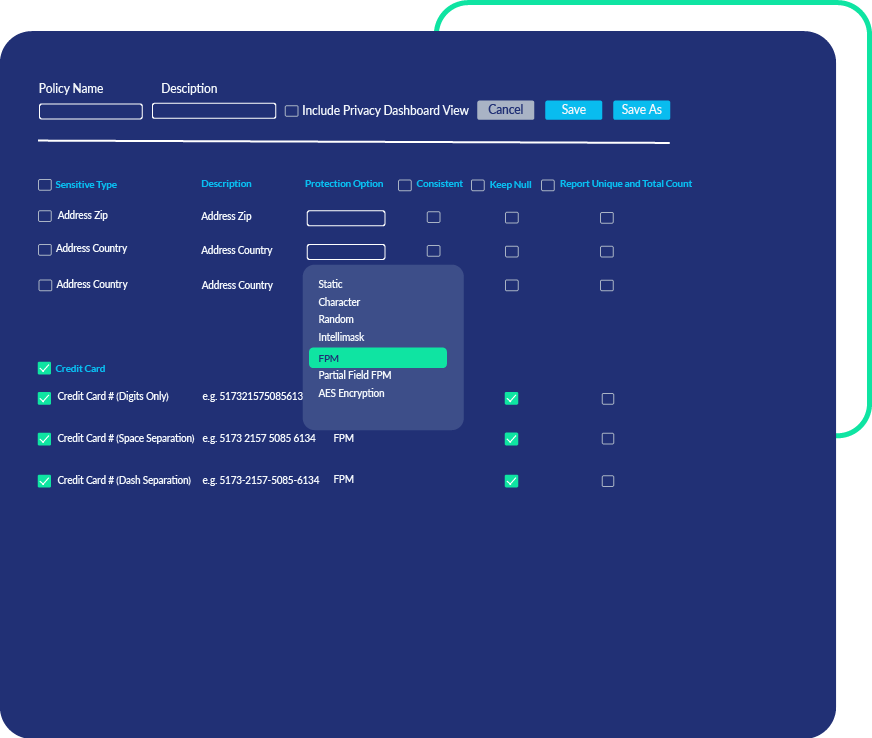Image resolution: width=872 pixels, height=738 pixels.
Task: Uncheck the Credit Card group checkbox
Action: pos(44,368)
